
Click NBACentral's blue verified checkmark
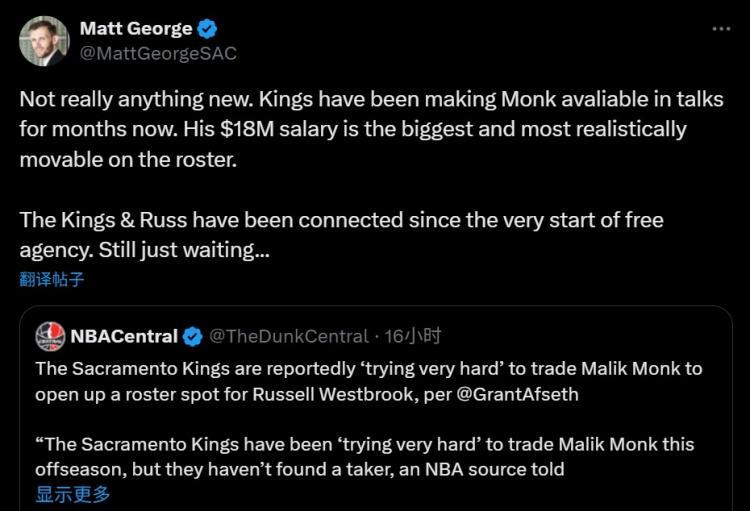tap(193, 336)
